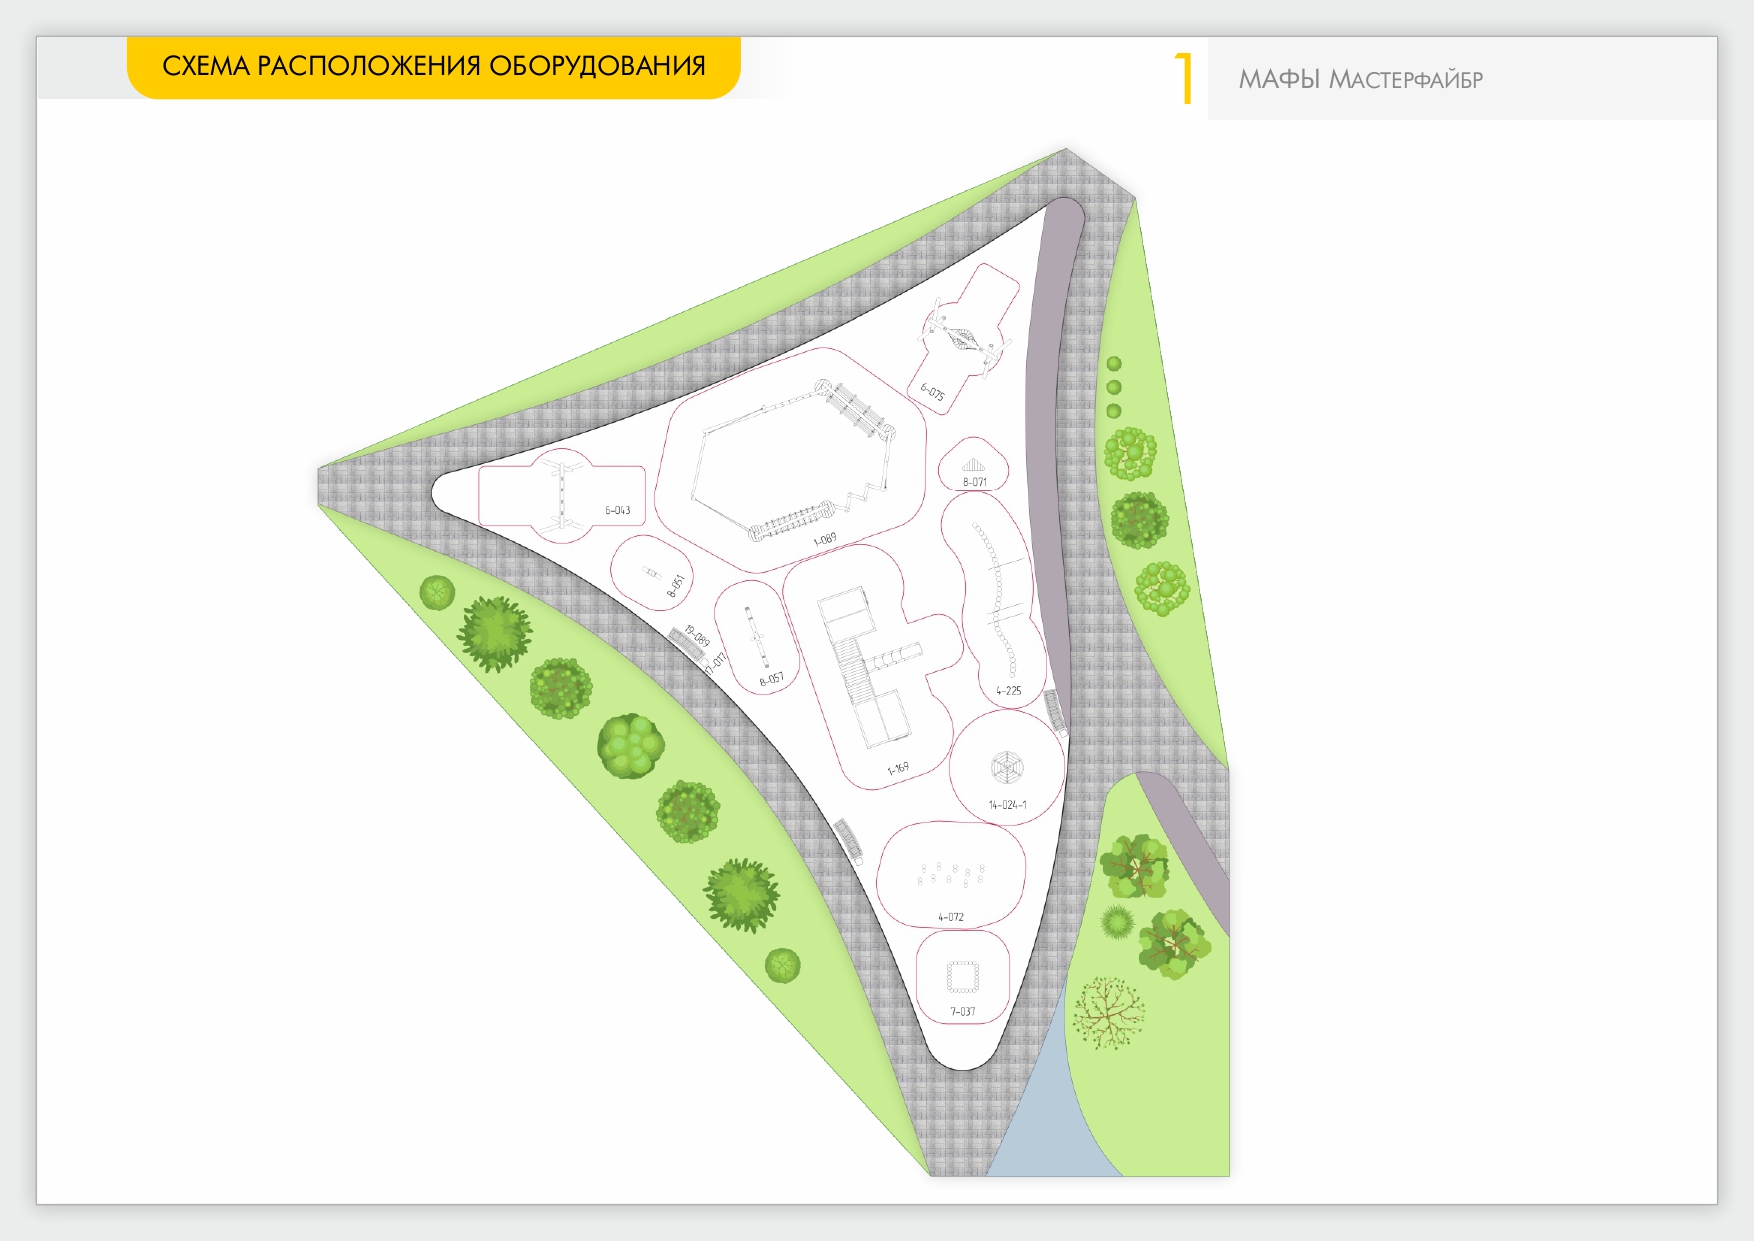Click the yellow page number 1
1754x1241 pixels.
pos(1184,79)
